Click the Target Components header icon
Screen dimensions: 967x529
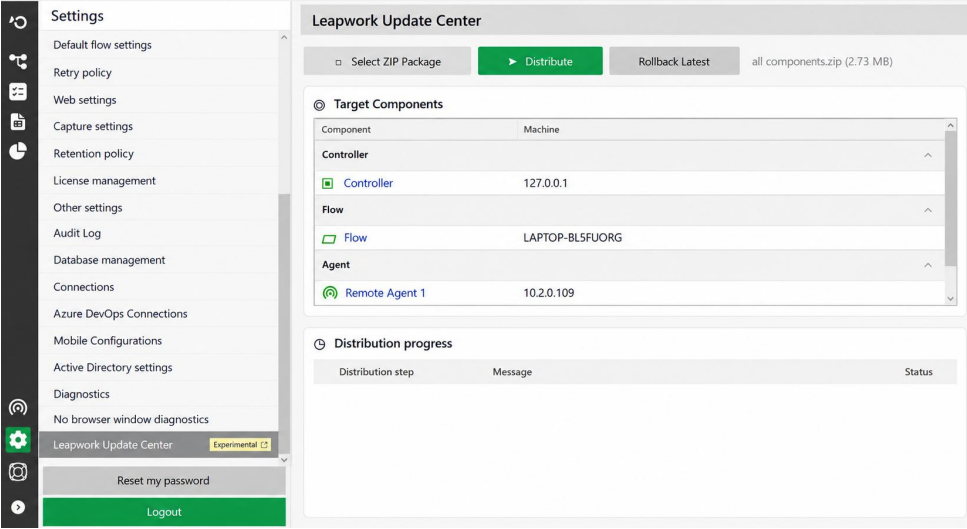tap(319, 105)
